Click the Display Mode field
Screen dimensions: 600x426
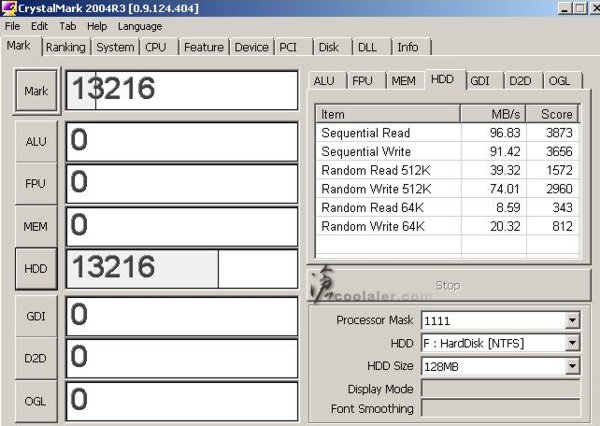click(501, 389)
